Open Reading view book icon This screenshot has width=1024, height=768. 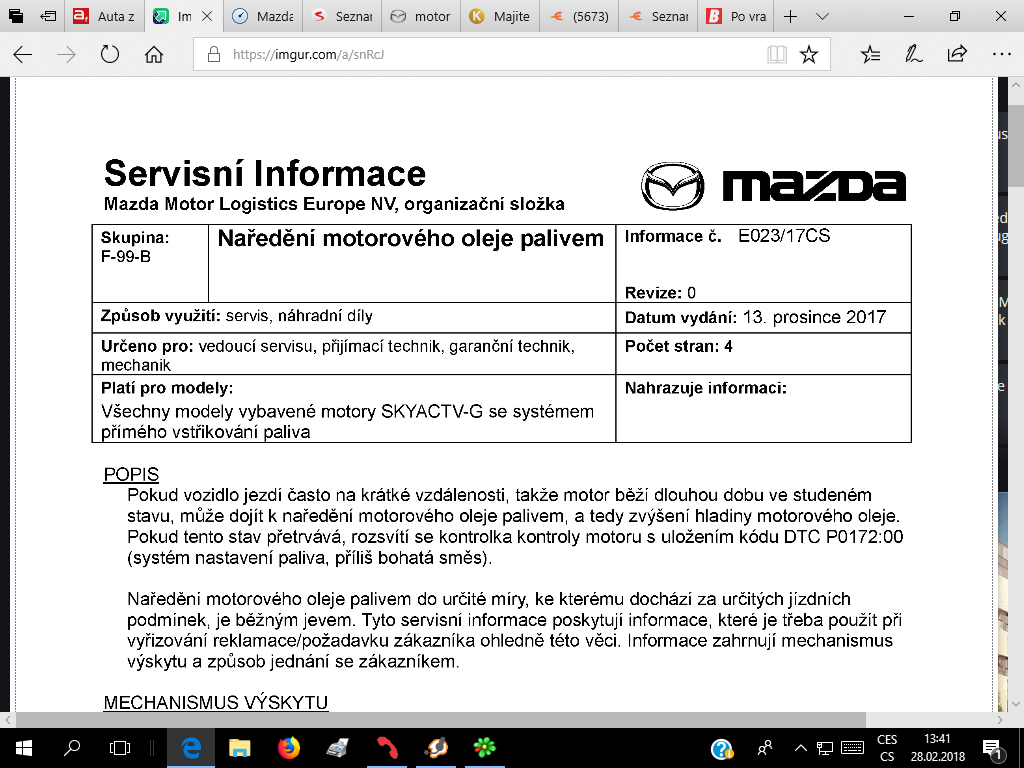777,55
